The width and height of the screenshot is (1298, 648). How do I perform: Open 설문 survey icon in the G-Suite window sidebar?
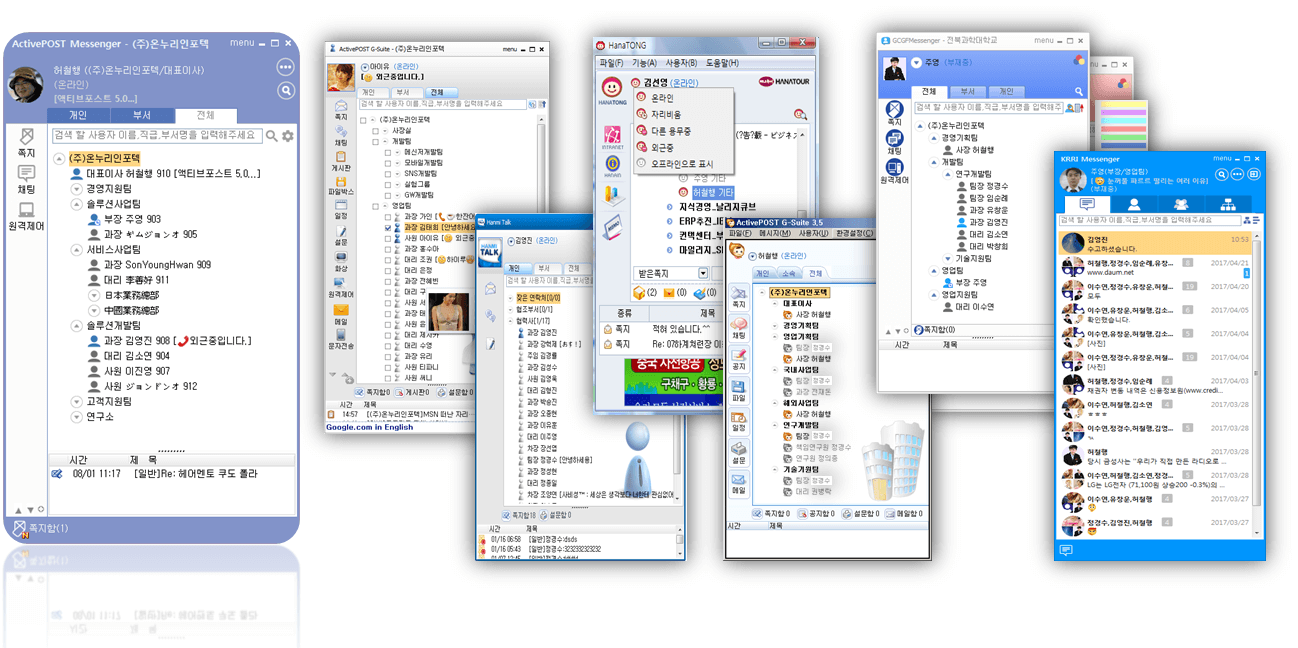(341, 235)
